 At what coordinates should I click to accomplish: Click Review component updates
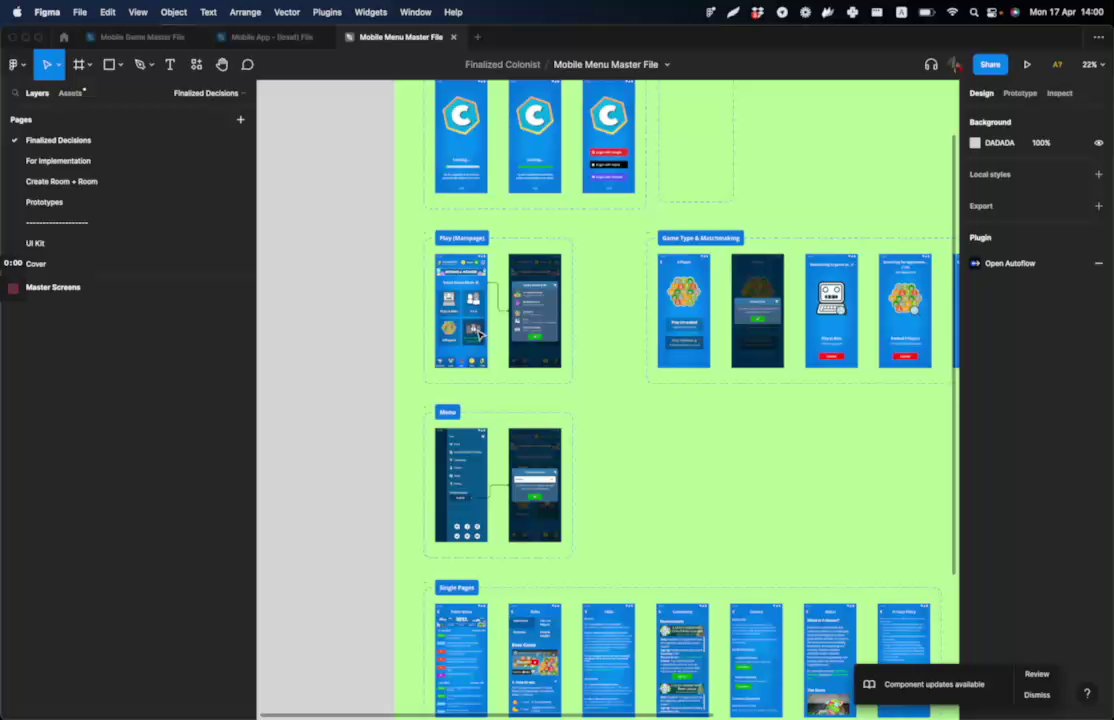[x=1037, y=674]
